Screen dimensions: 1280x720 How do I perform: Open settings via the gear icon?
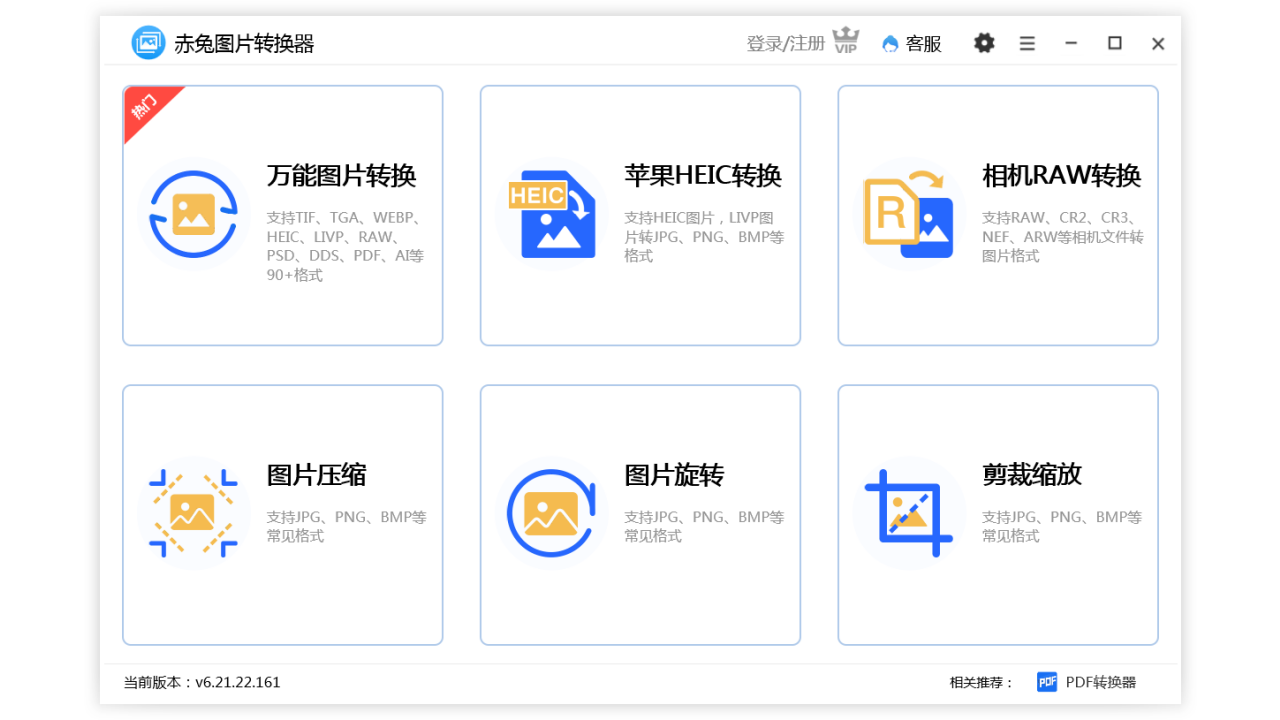984,43
